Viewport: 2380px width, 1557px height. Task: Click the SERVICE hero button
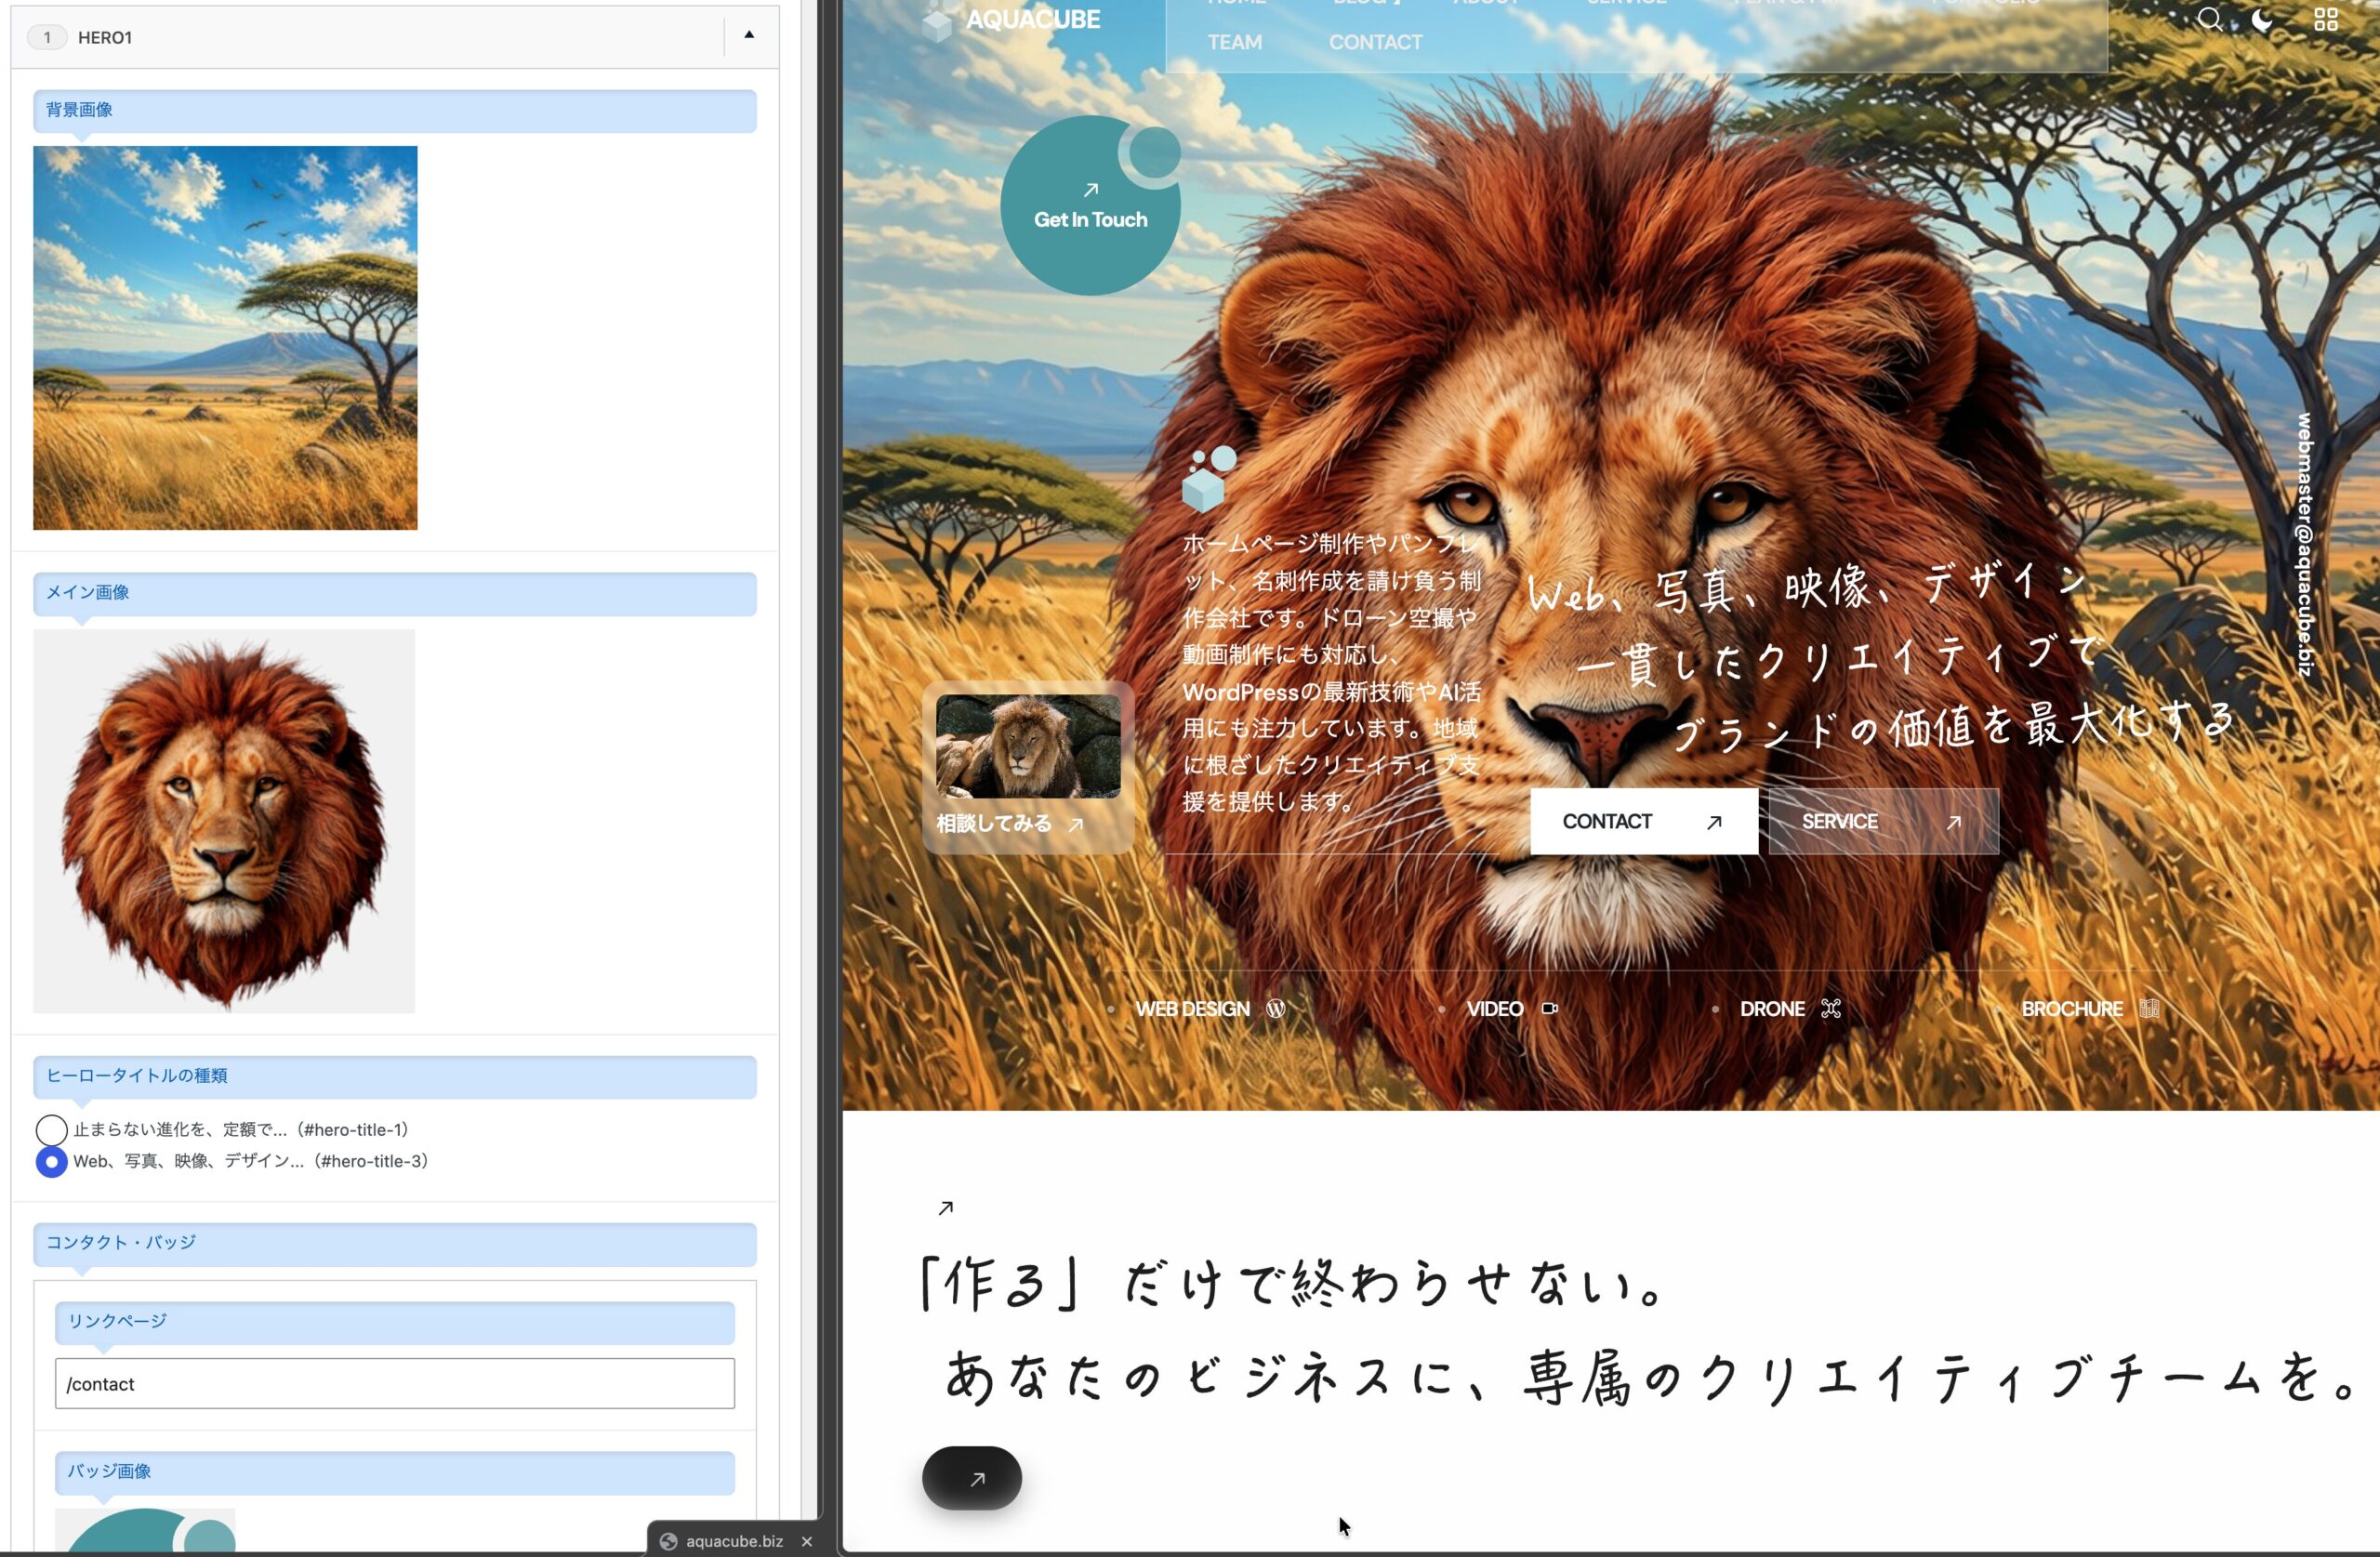[1883, 821]
